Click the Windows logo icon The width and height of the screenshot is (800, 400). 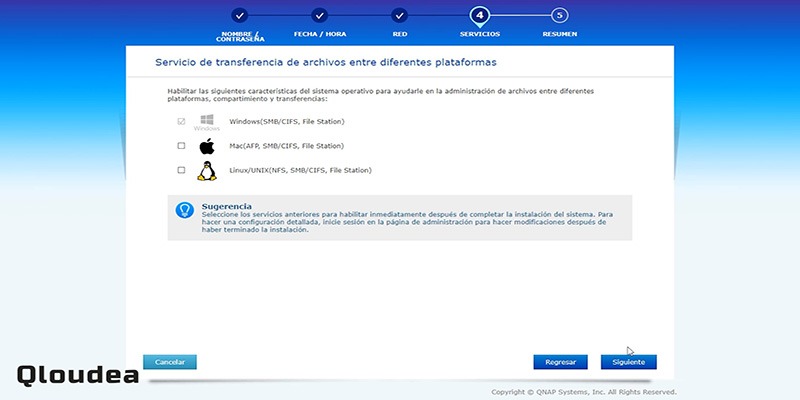207,120
